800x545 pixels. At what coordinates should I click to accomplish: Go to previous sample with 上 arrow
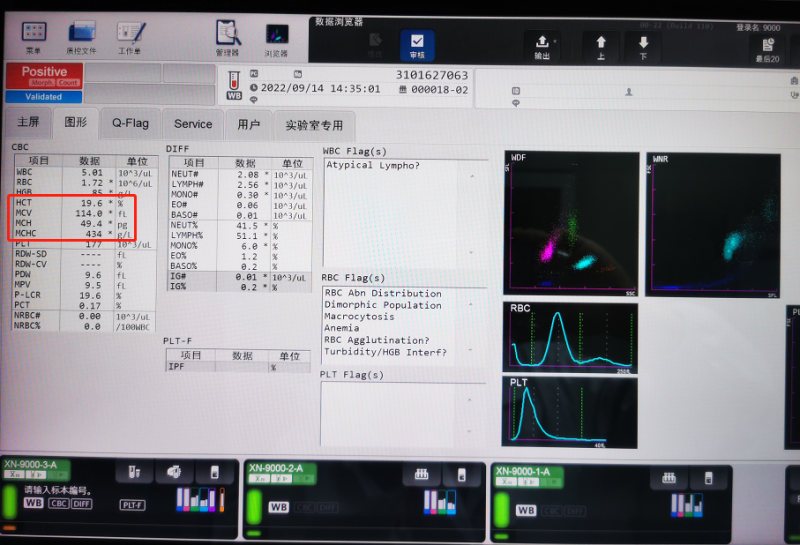pos(601,44)
